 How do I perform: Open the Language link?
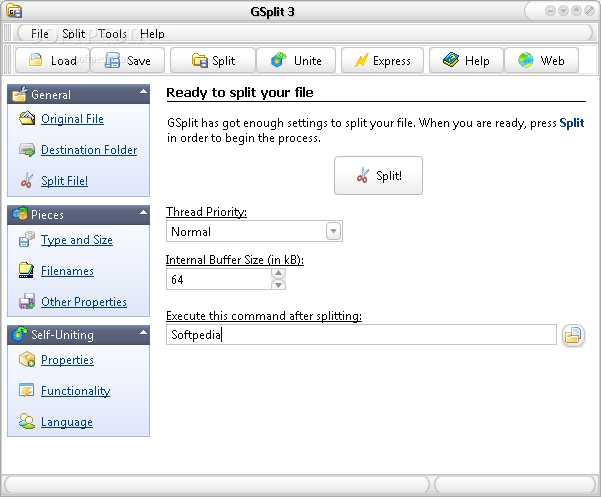click(67, 422)
